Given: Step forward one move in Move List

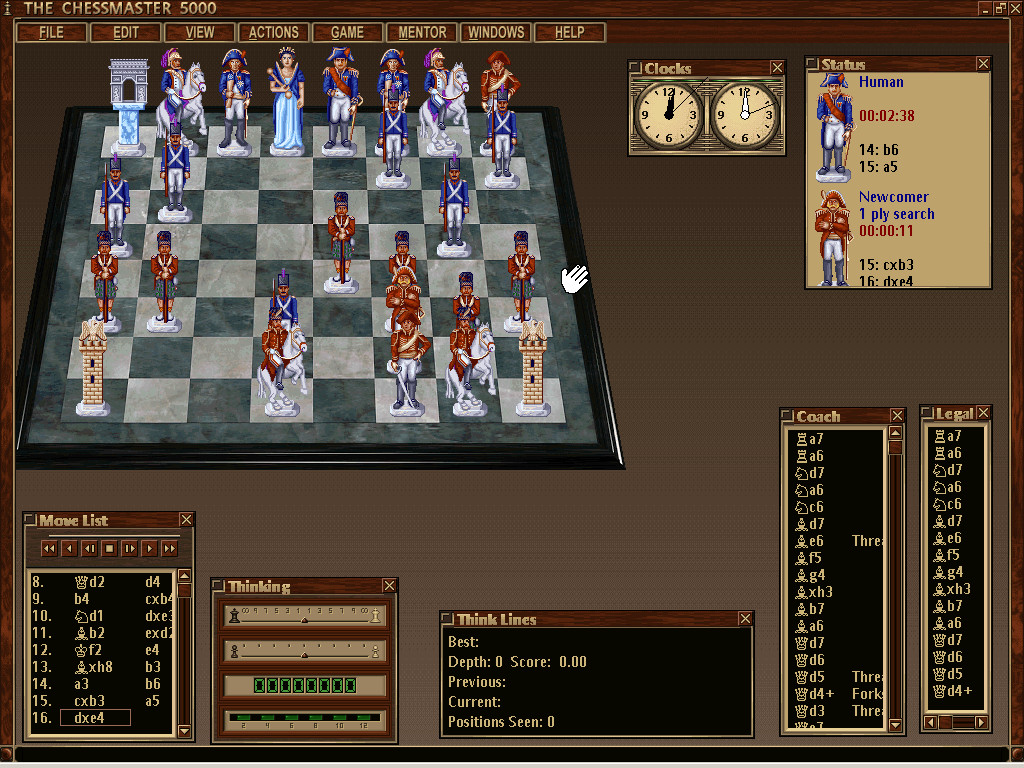Looking at the screenshot, I should point(150,549).
